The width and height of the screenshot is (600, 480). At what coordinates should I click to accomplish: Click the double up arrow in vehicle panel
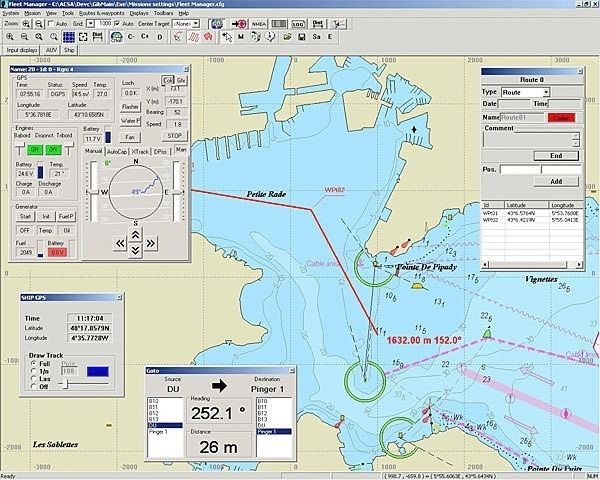pyautogui.click(x=135, y=235)
